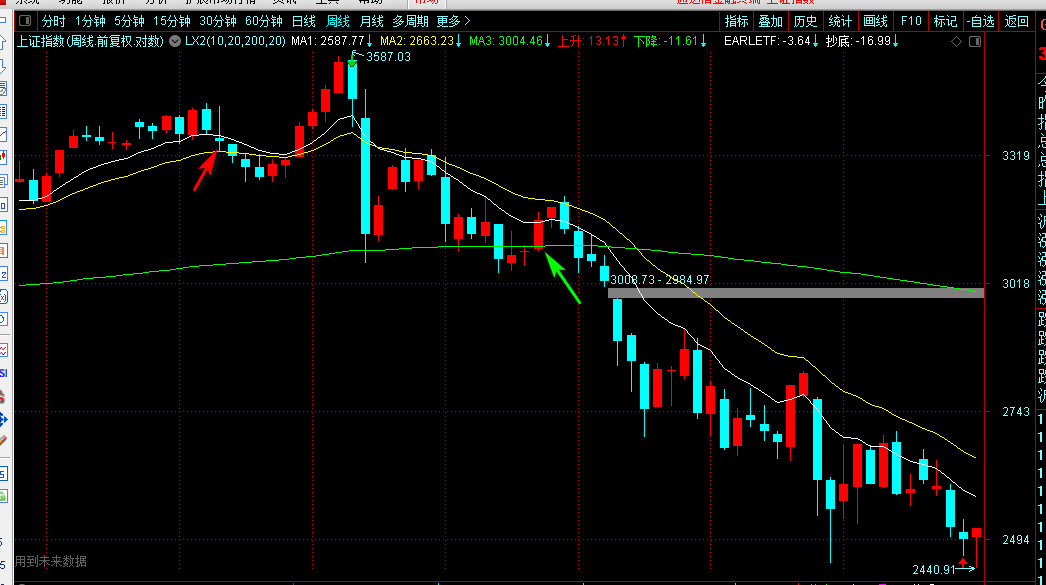1046x585 pixels.
Task: Click the 上证指数(周线.前复权.对数) chart title
Action: pyautogui.click(x=90, y=41)
